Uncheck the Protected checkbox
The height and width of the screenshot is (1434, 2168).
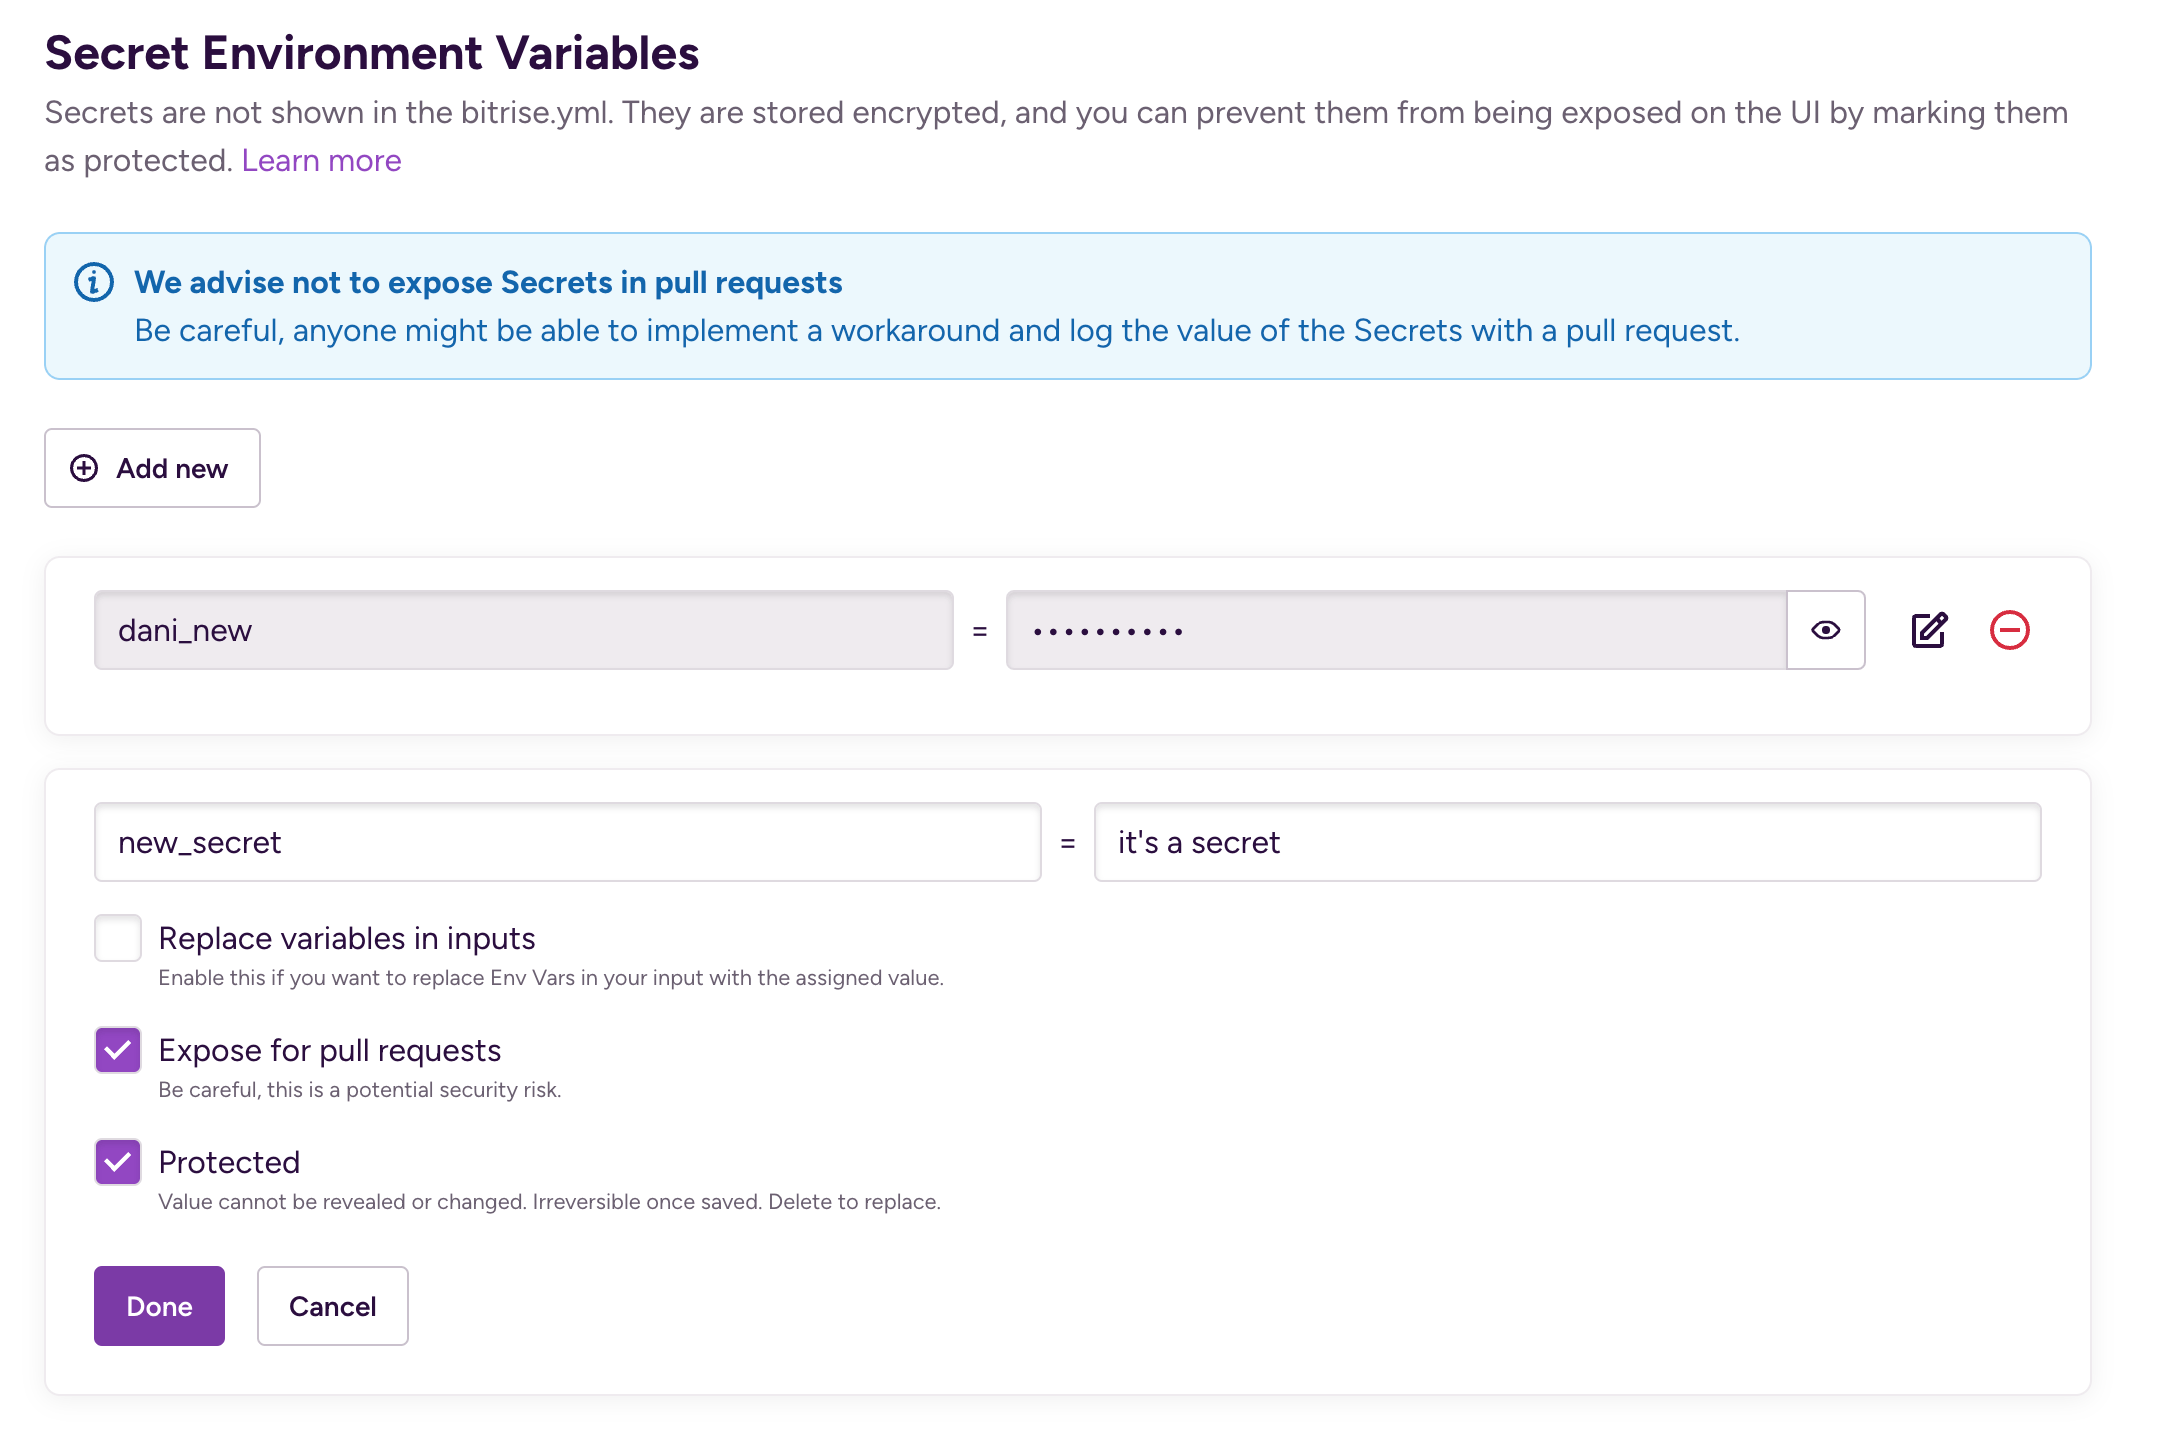click(118, 1162)
